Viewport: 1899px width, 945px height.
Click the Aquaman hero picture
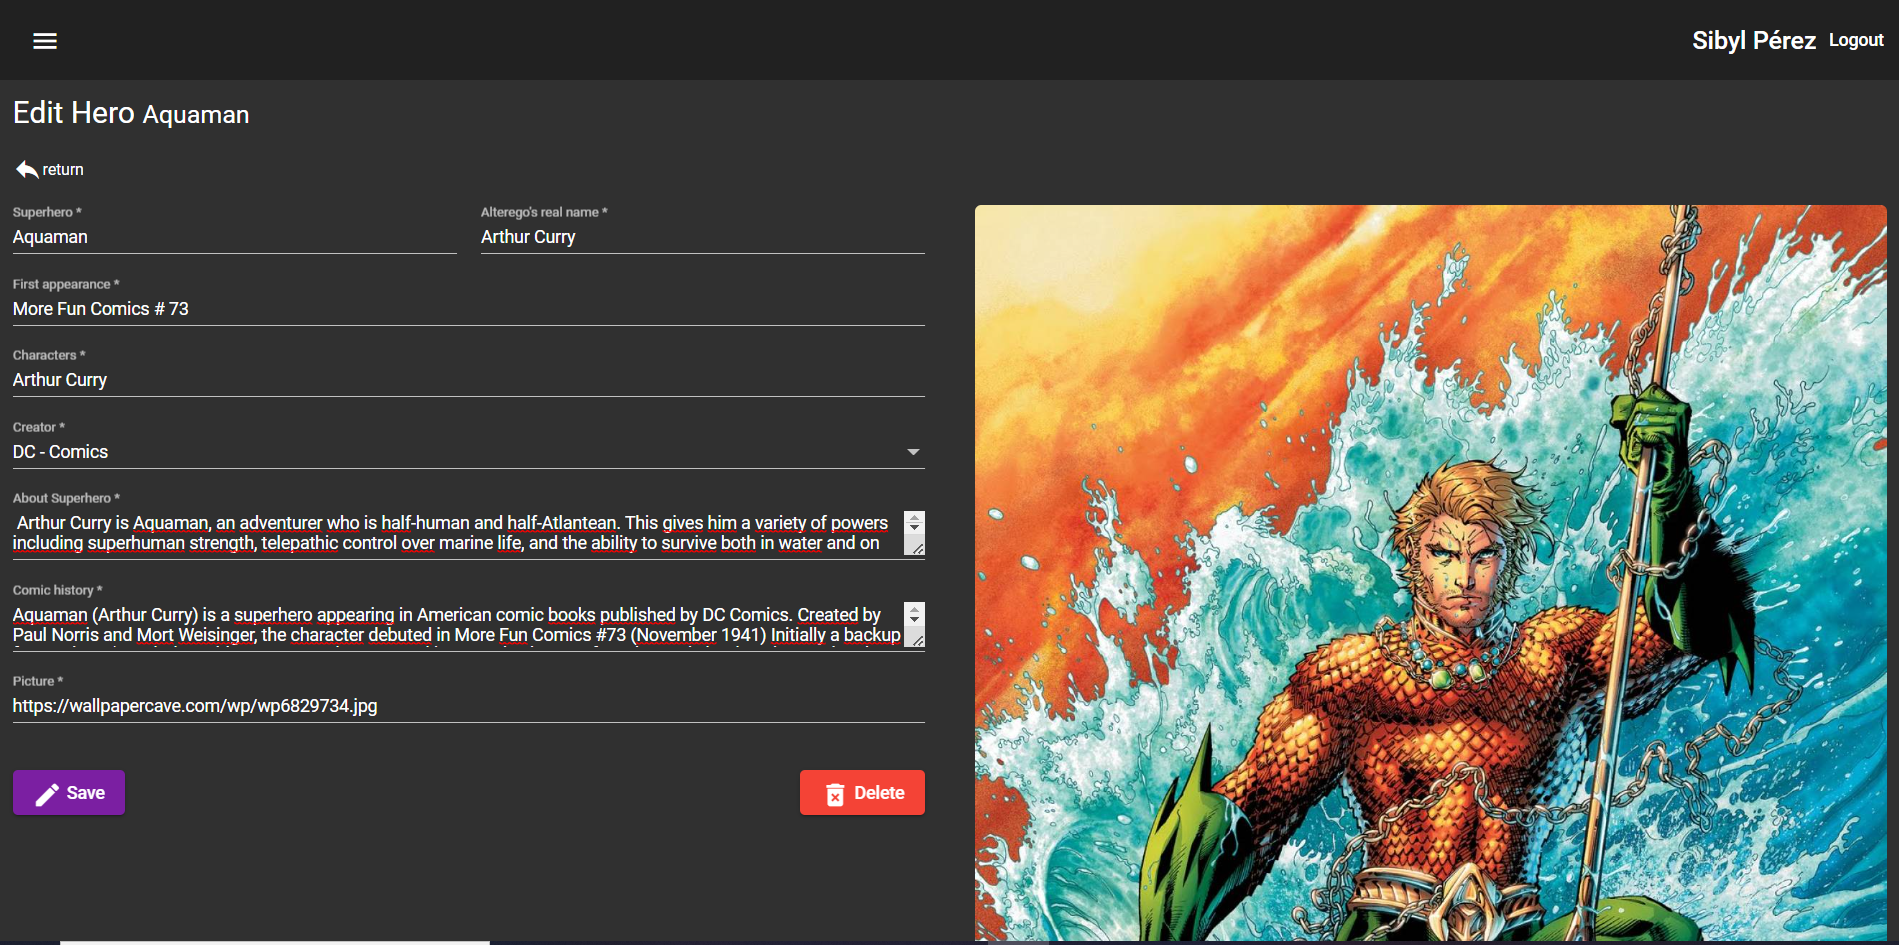[x=1431, y=573]
